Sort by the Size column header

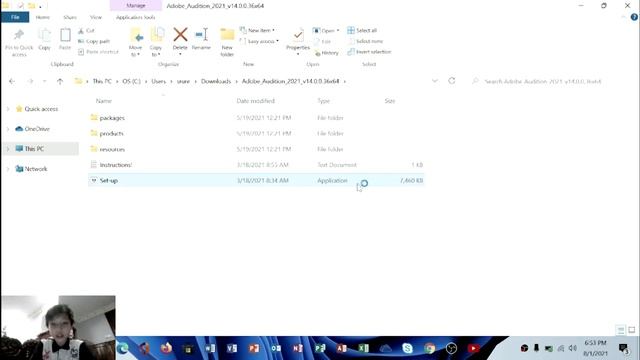point(390,101)
